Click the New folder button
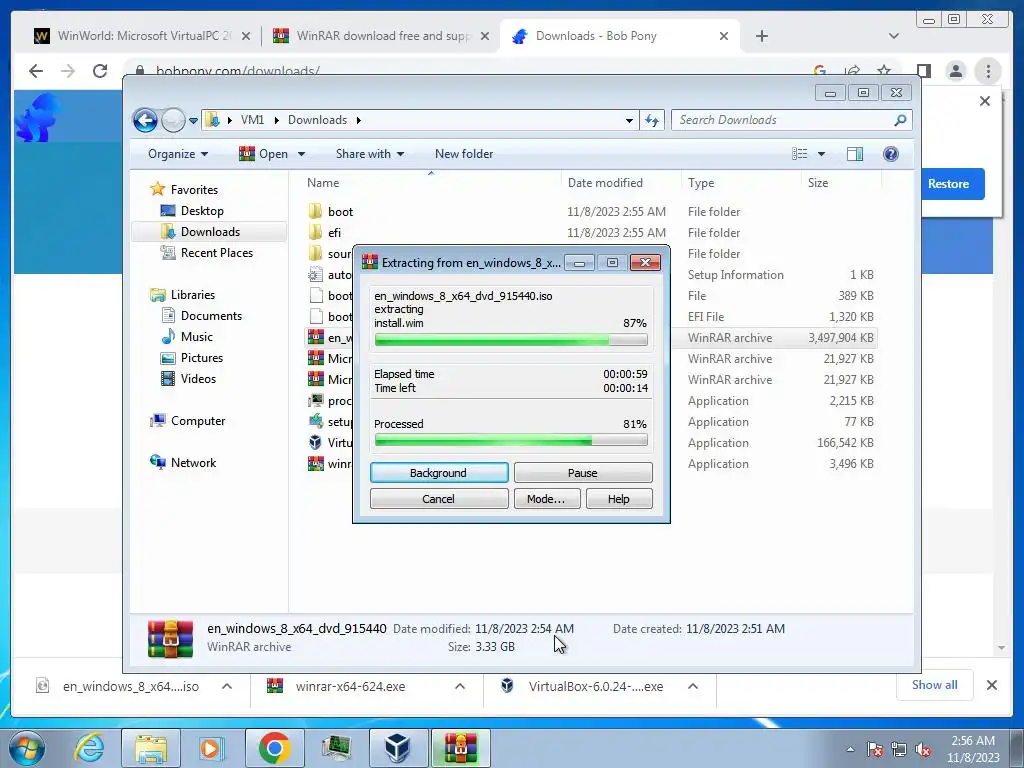This screenshot has height=768, width=1024. click(x=464, y=154)
